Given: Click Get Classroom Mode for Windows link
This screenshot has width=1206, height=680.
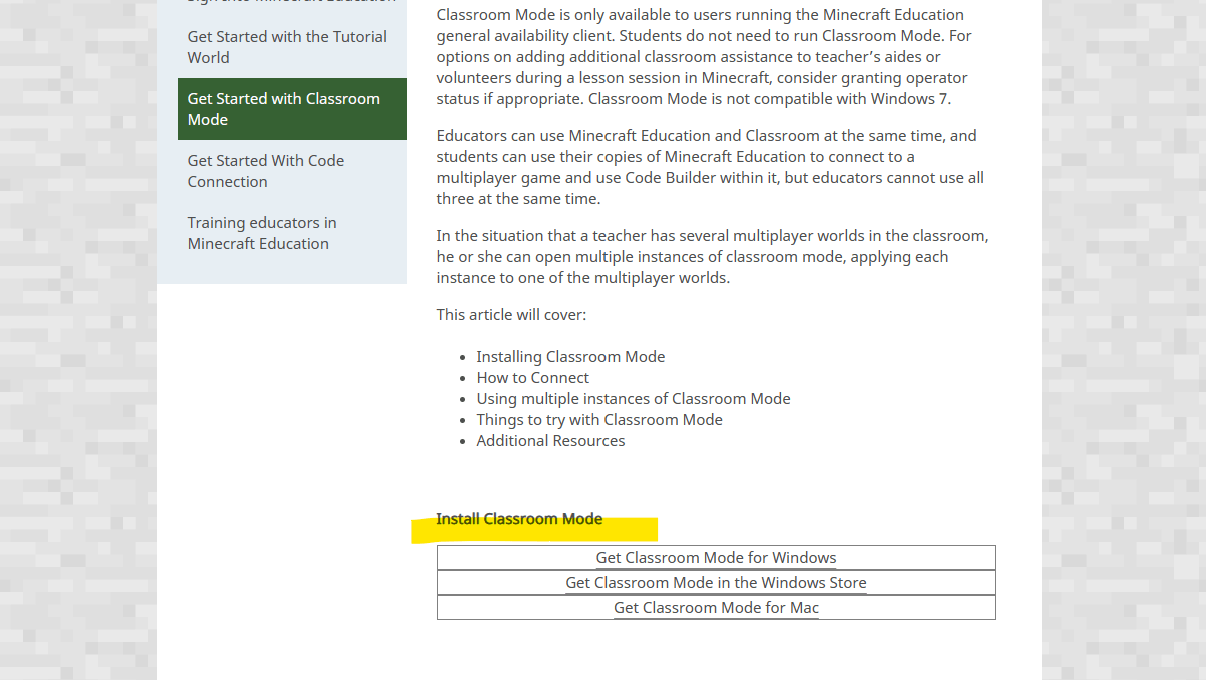Looking at the screenshot, I should click(716, 558).
